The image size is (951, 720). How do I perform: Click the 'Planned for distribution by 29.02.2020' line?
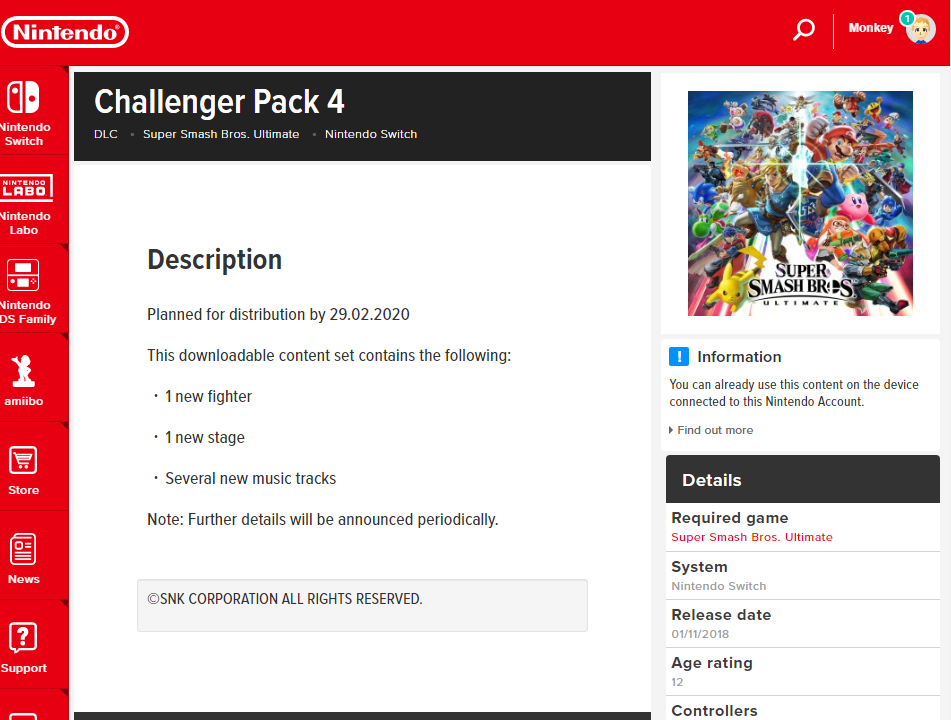click(278, 314)
